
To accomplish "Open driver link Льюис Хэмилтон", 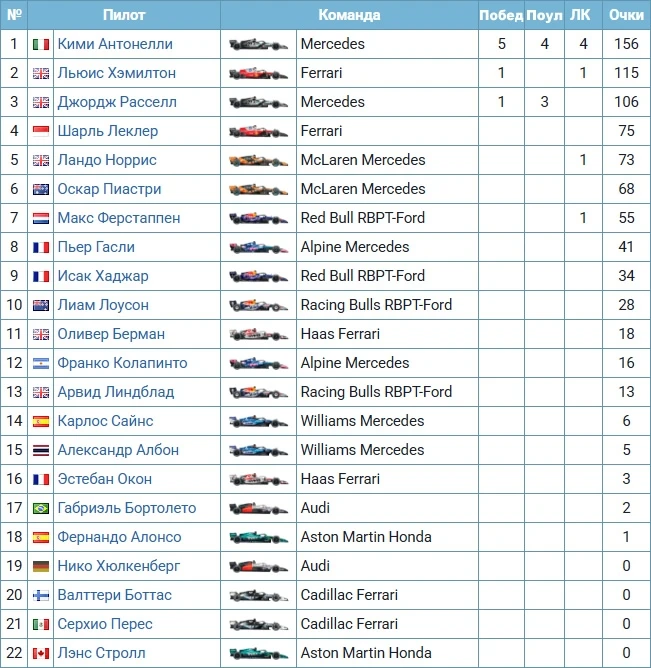I will [x=117, y=73].
